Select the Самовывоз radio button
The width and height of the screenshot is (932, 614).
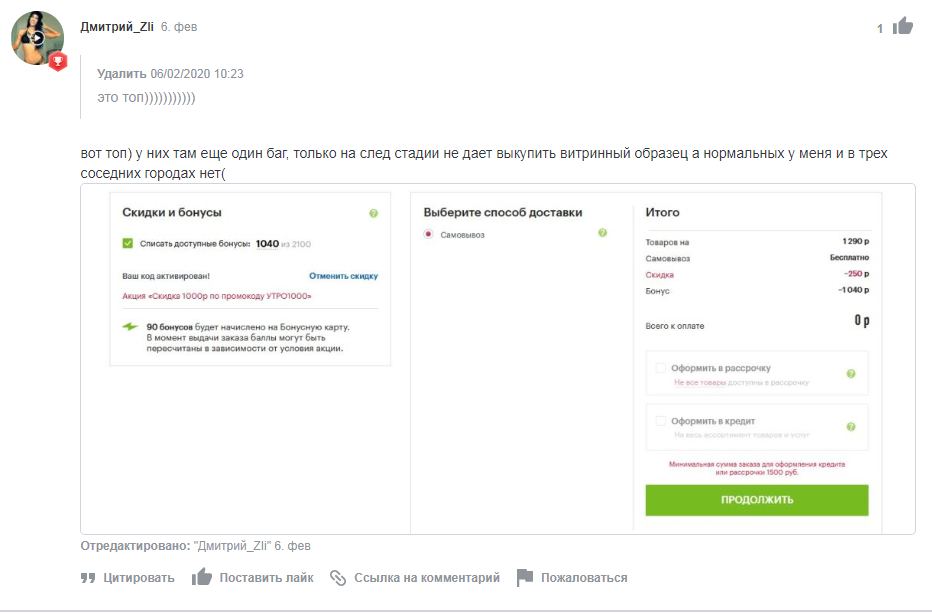click(428, 234)
